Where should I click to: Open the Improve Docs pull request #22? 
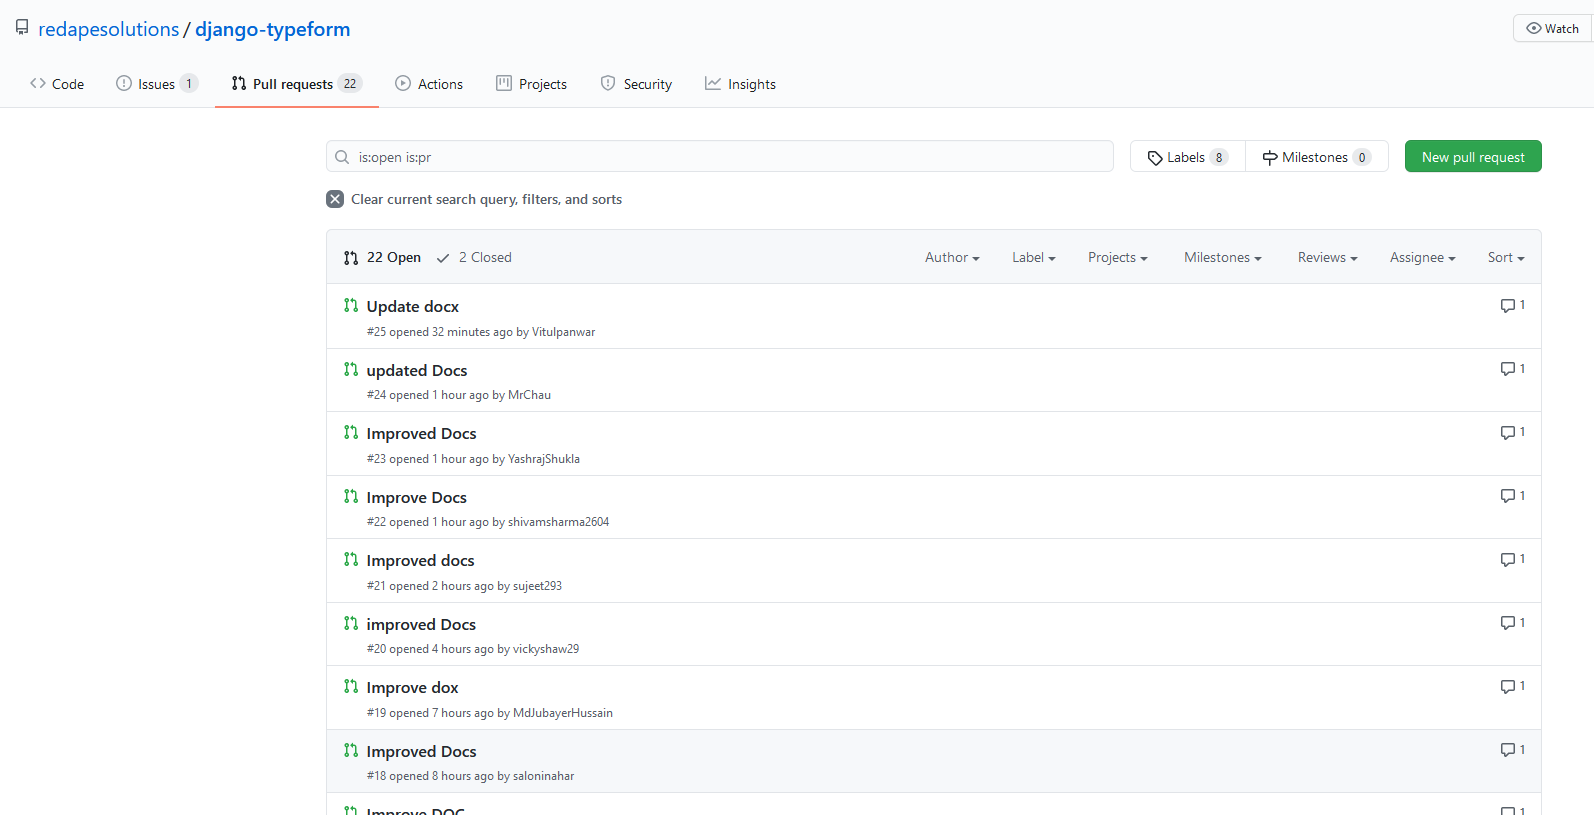tap(417, 497)
